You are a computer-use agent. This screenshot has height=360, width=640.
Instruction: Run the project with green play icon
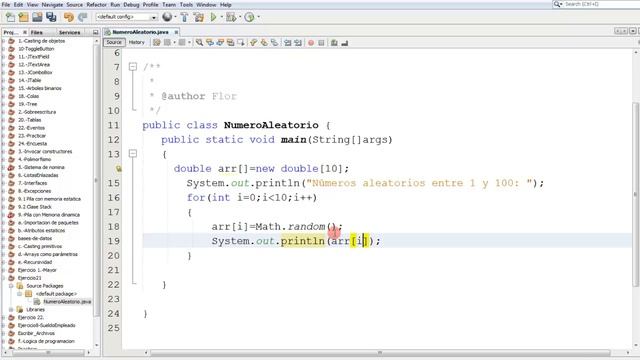pyautogui.click(x=213, y=17)
